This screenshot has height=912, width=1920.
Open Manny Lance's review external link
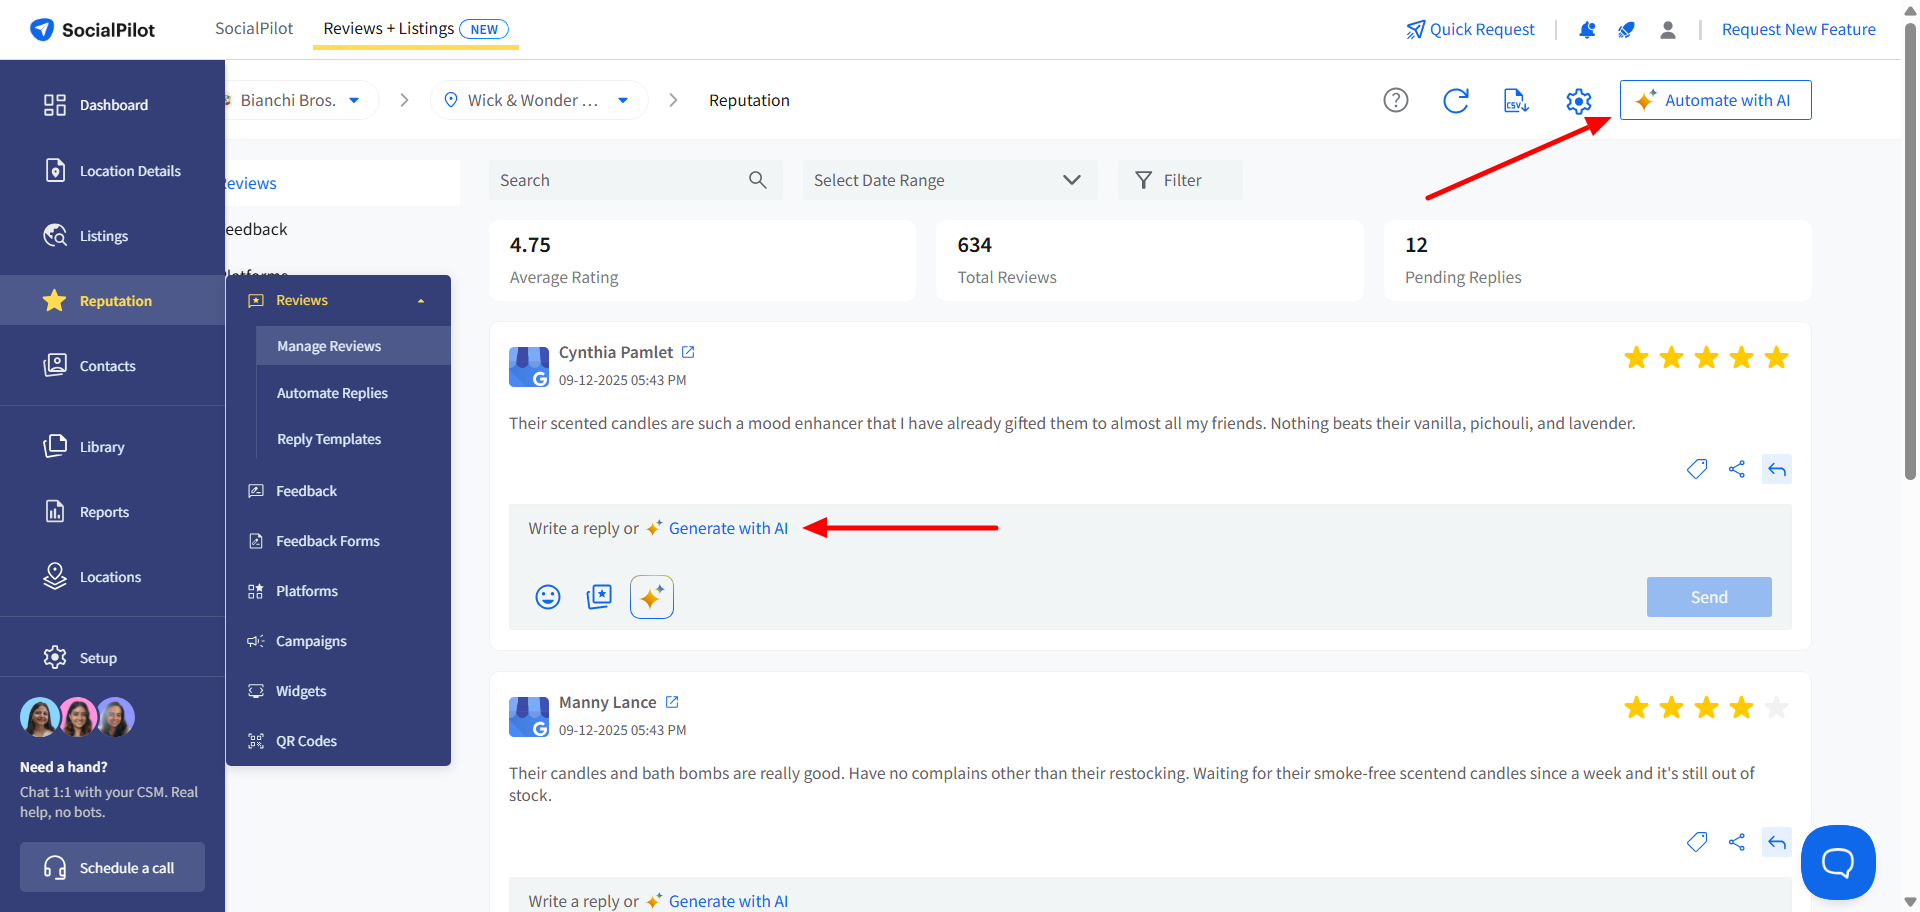(672, 702)
